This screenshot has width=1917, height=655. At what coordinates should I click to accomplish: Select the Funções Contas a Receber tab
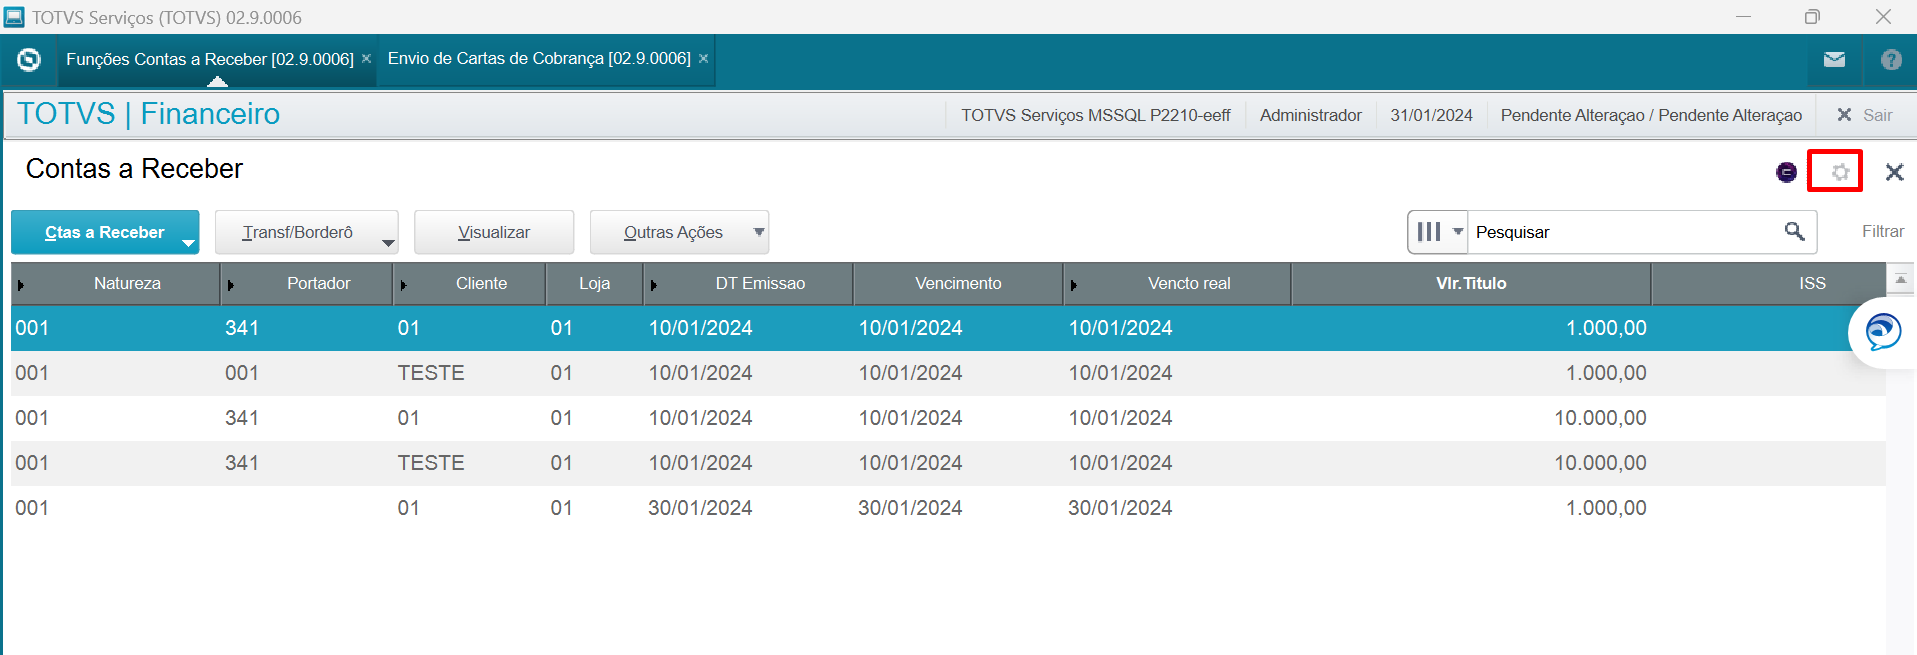click(x=209, y=59)
